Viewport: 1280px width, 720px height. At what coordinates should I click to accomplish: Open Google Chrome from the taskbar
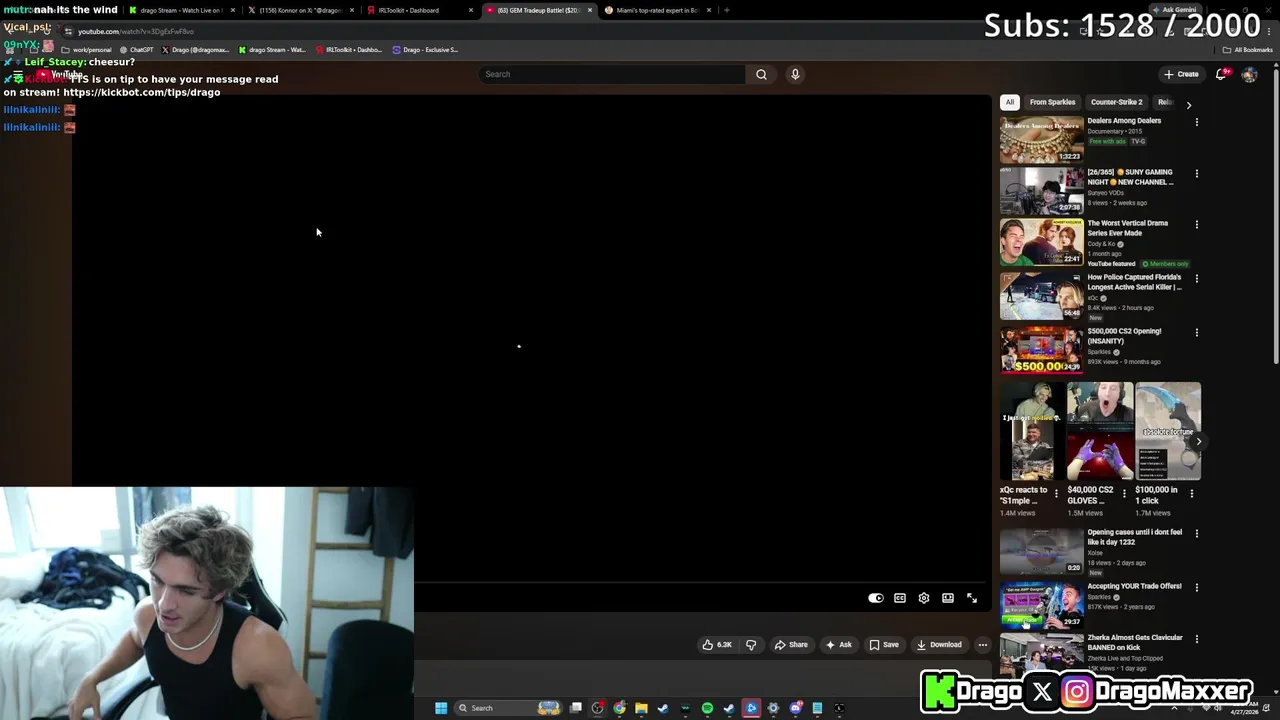coord(620,708)
